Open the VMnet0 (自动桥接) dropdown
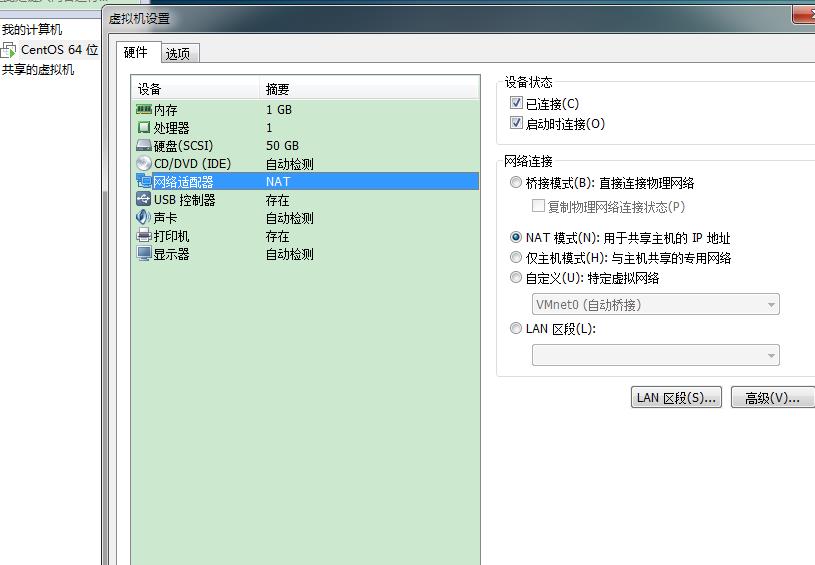This screenshot has height=565, width=815. (655, 305)
